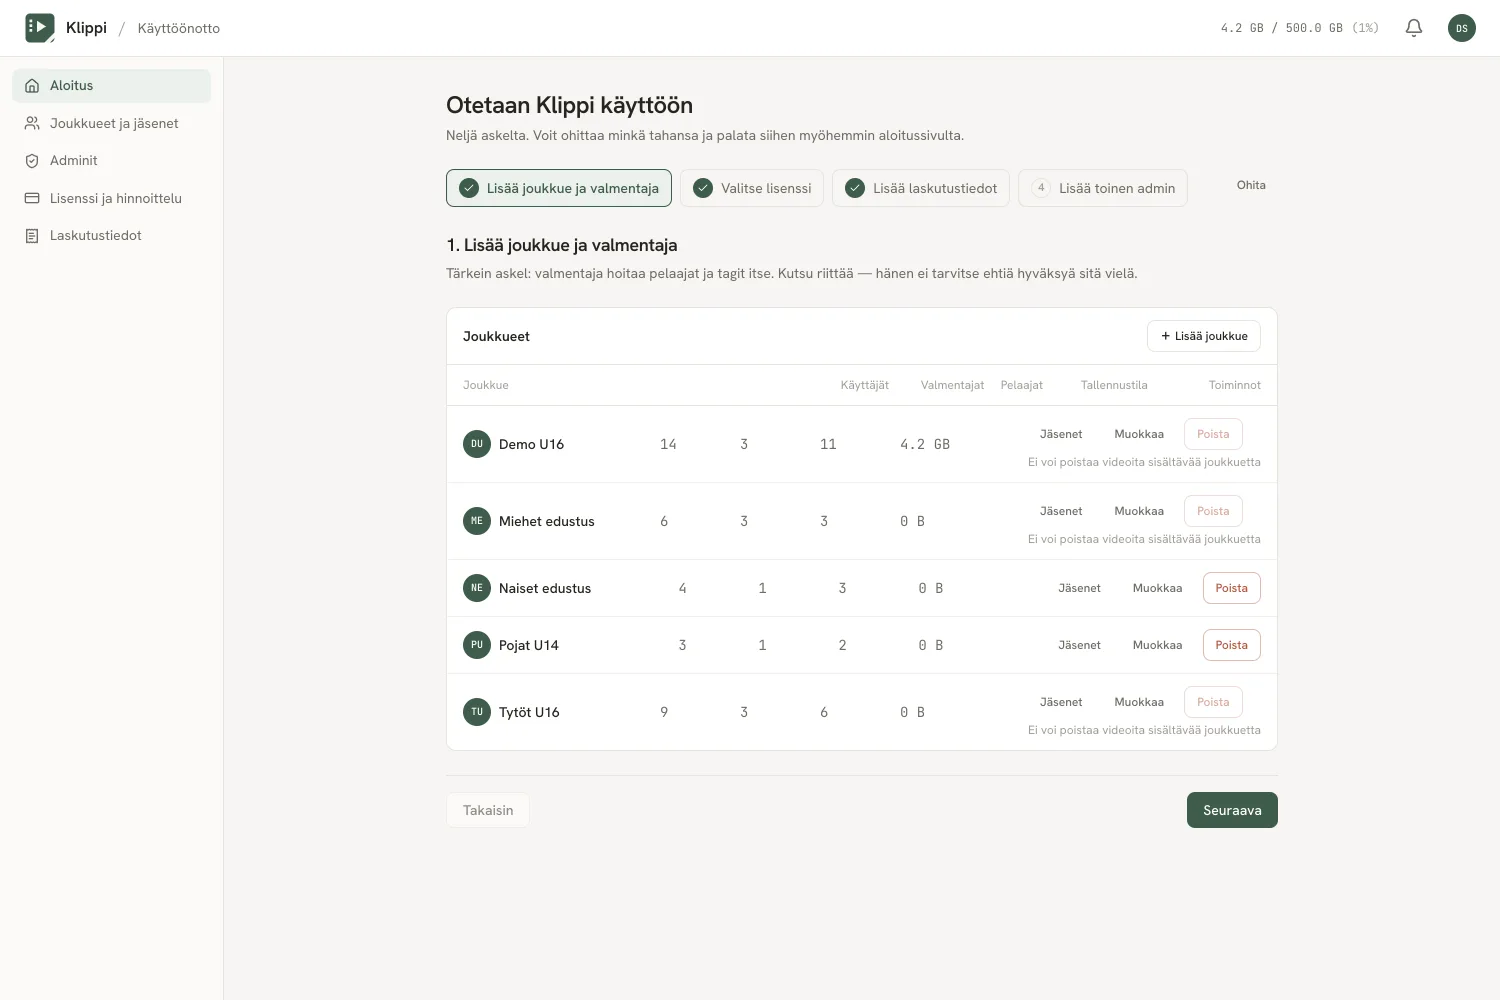Image resolution: width=1500 pixels, height=1000 pixels.
Task: Go to step Lisää toinen admin
Action: (1103, 188)
